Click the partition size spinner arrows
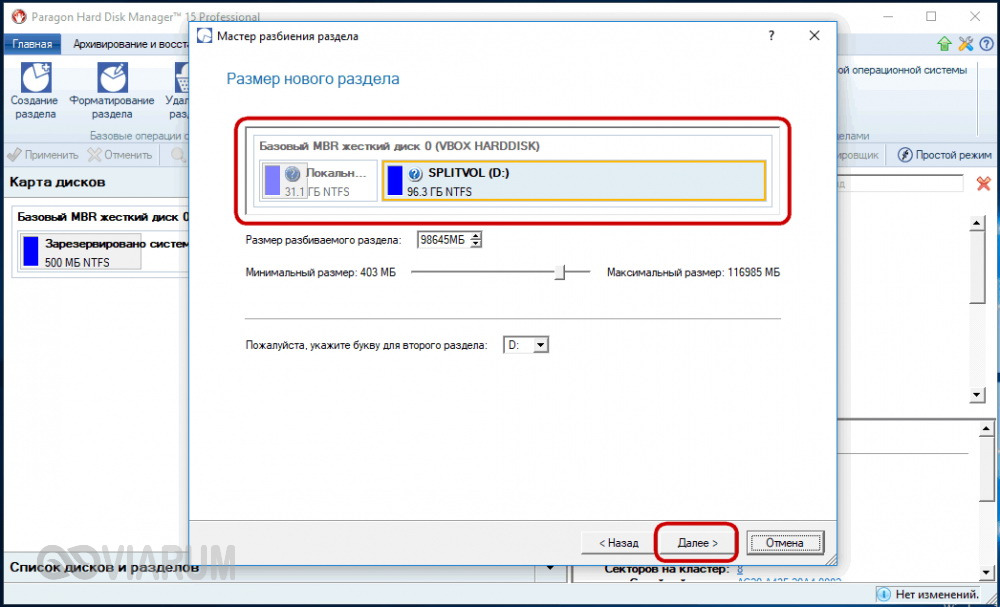 click(x=477, y=240)
